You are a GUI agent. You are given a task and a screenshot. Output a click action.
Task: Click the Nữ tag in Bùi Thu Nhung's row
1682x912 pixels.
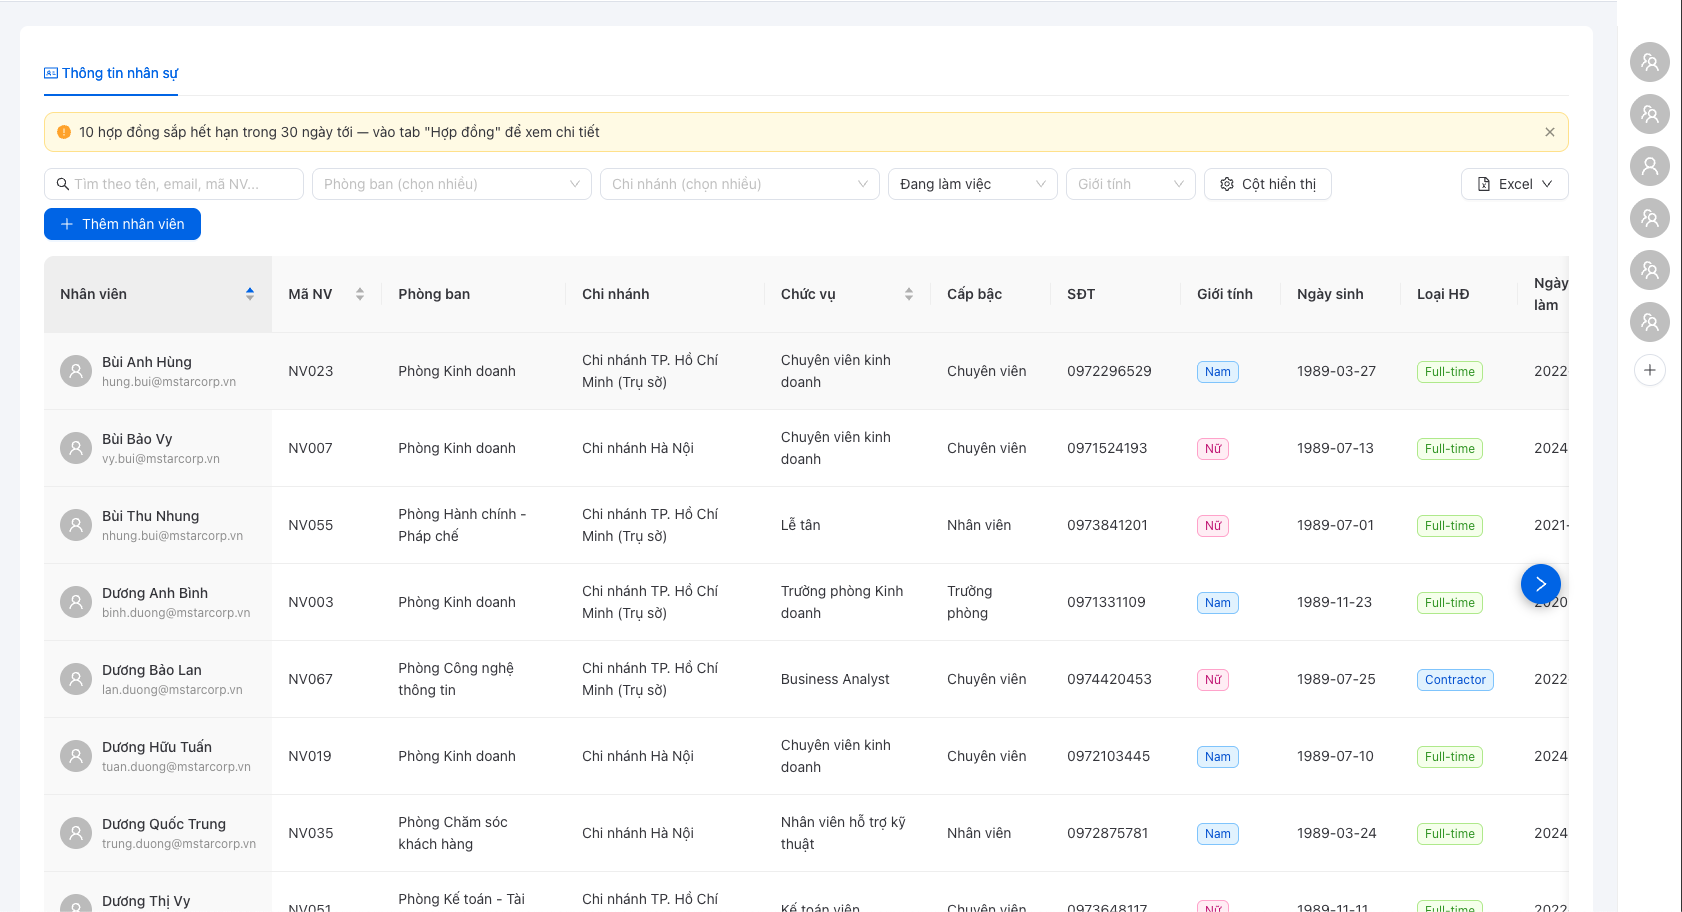1213,526
